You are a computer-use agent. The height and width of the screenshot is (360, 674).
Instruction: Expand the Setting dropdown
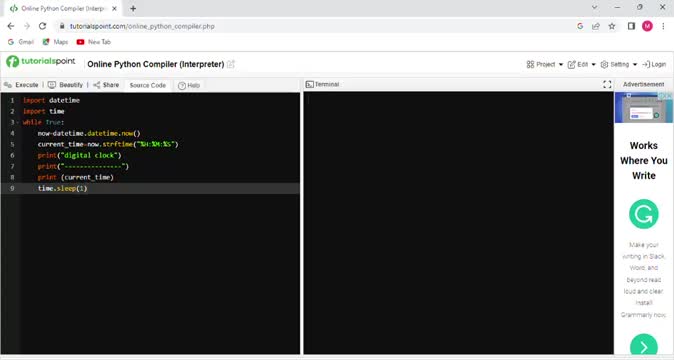(619, 64)
